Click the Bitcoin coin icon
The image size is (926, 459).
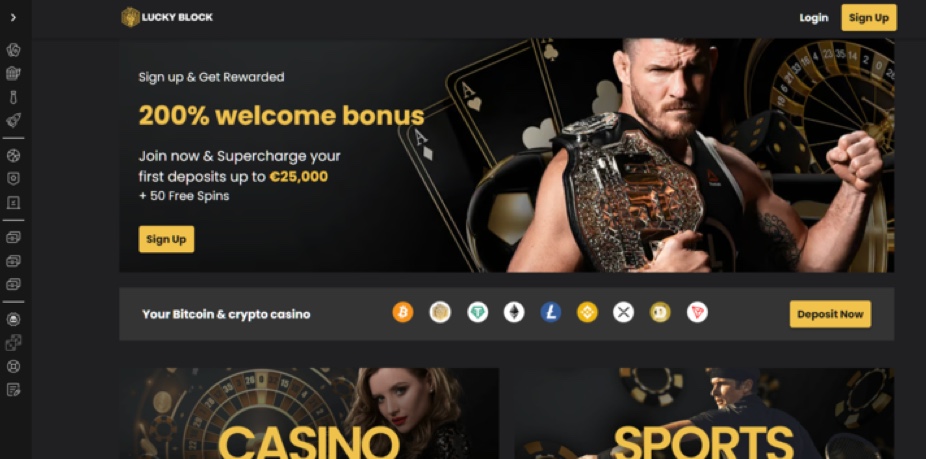[x=403, y=312]
